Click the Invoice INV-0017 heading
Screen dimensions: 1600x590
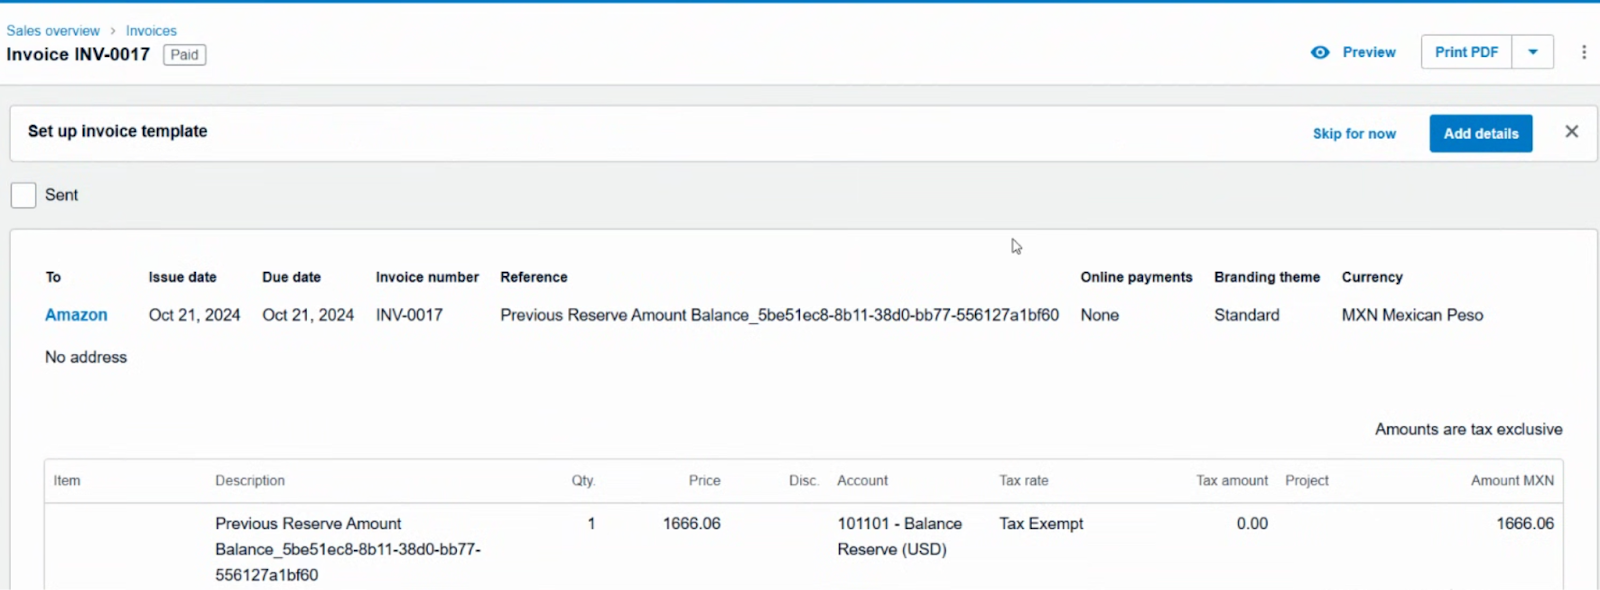point(78,55)
